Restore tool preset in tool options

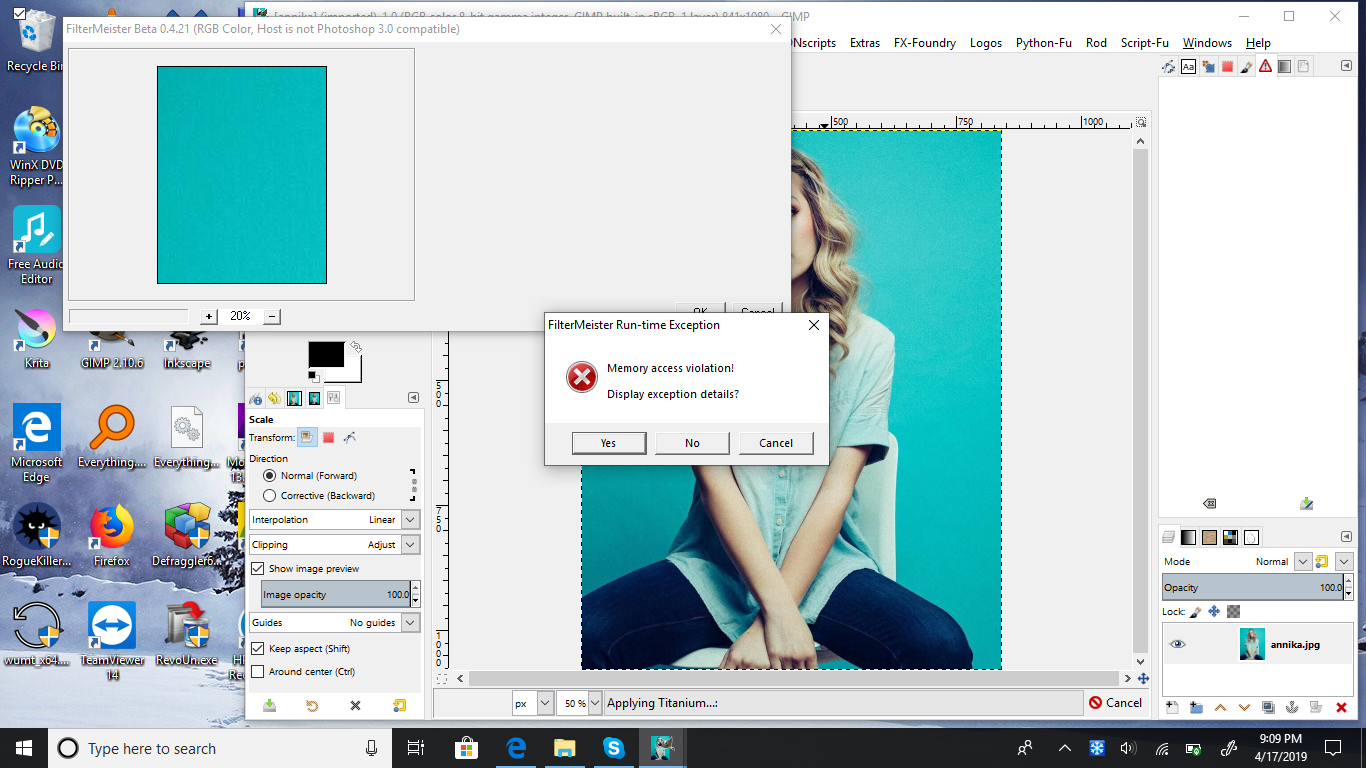(x=312, y=706)
